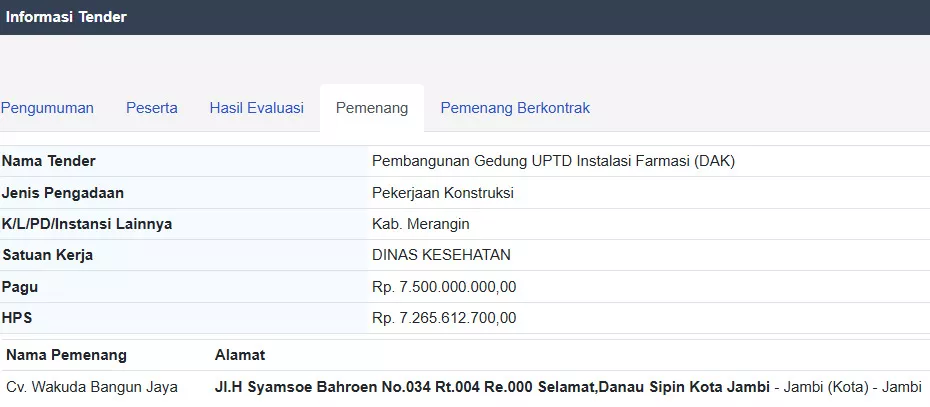
Task: Click the HPS amount Rp. 7.265.612.700,00
Action: tap(444, 318)
